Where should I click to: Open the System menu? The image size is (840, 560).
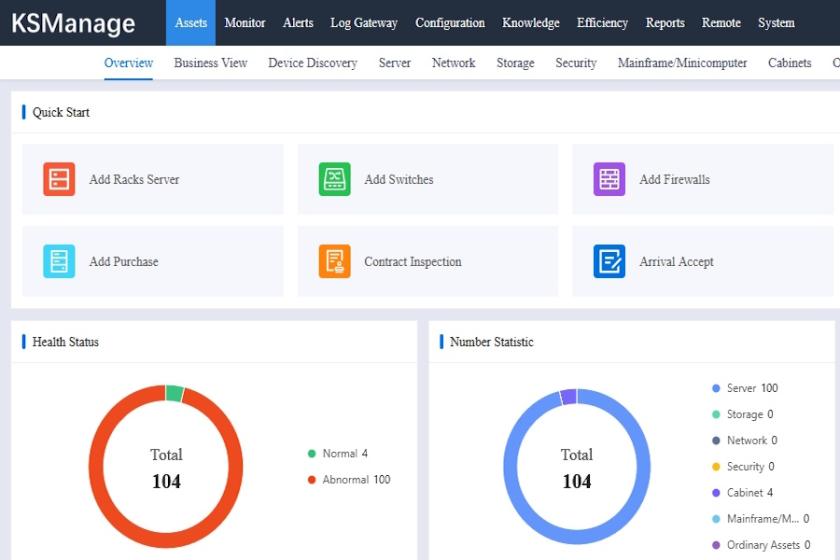(x=776, y=23)
